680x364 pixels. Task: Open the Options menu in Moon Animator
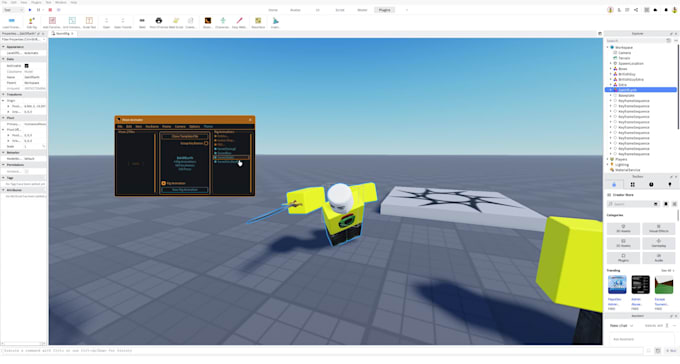(194, 127)
